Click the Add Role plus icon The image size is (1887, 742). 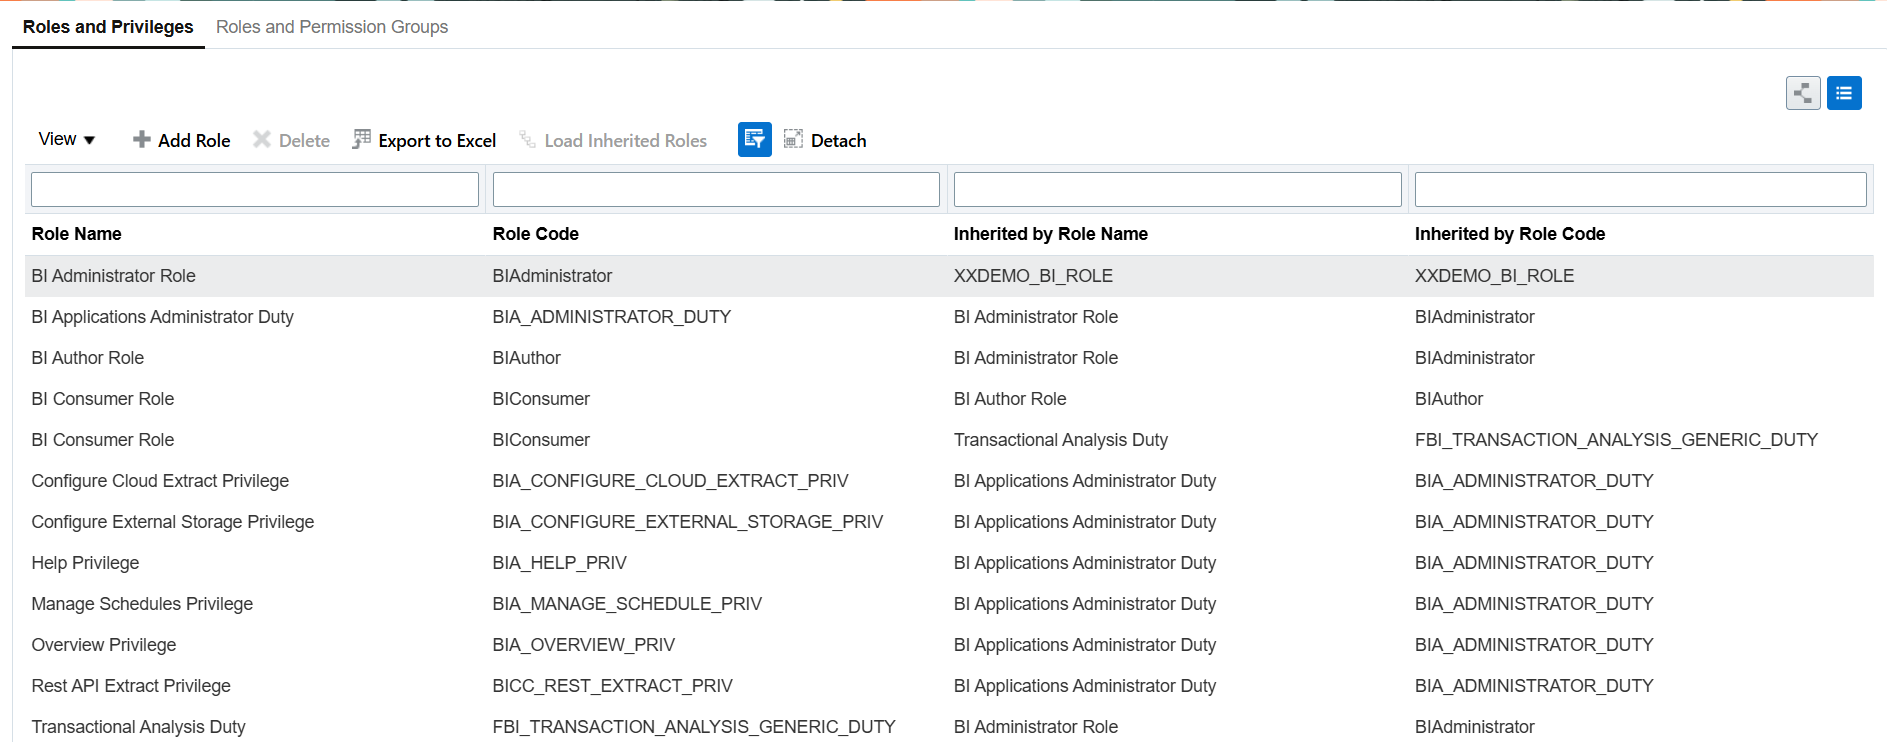142,140
